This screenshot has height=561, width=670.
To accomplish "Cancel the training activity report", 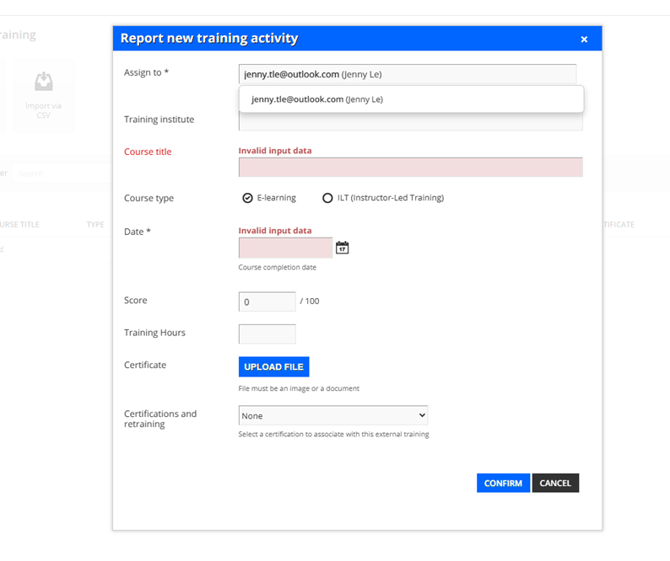I will pos(555,483).
